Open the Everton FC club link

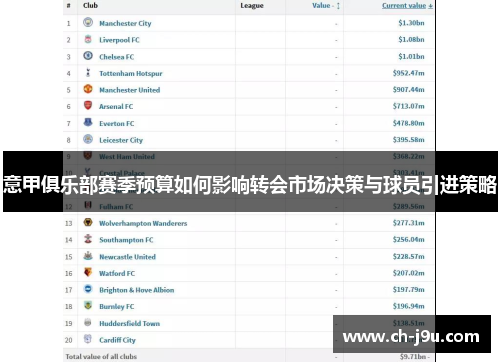click(117, 124)
